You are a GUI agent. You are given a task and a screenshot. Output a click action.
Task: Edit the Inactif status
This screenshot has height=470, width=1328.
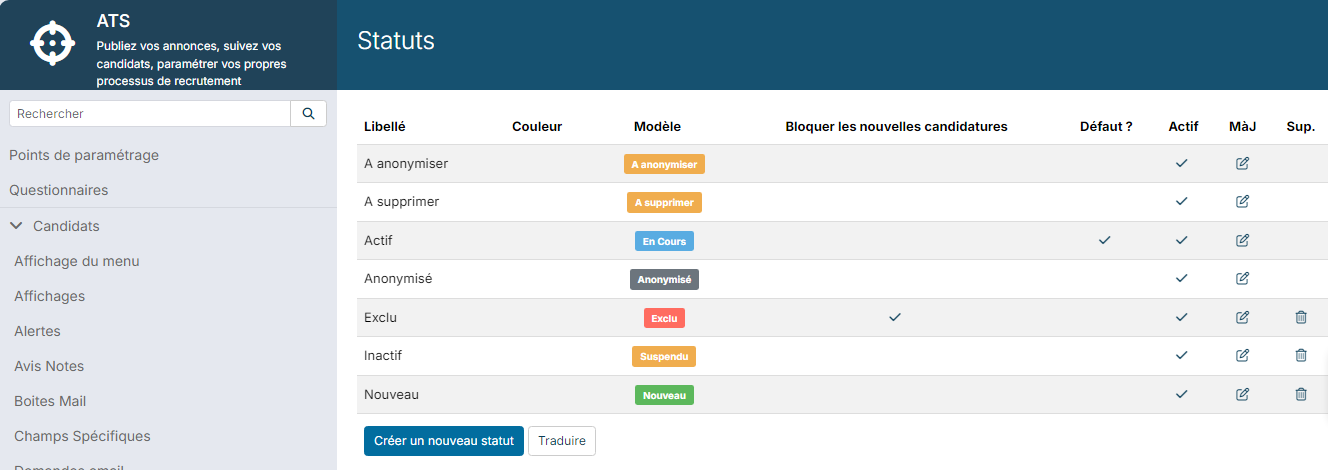[x=1242, y=355]
